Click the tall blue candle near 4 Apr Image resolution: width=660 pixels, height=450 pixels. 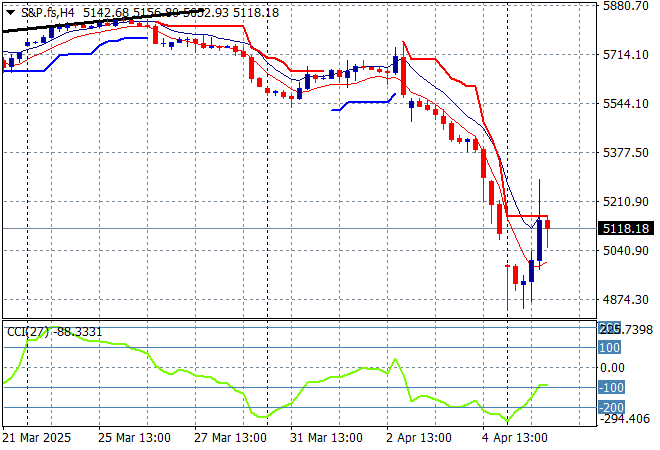coord(540,240)
